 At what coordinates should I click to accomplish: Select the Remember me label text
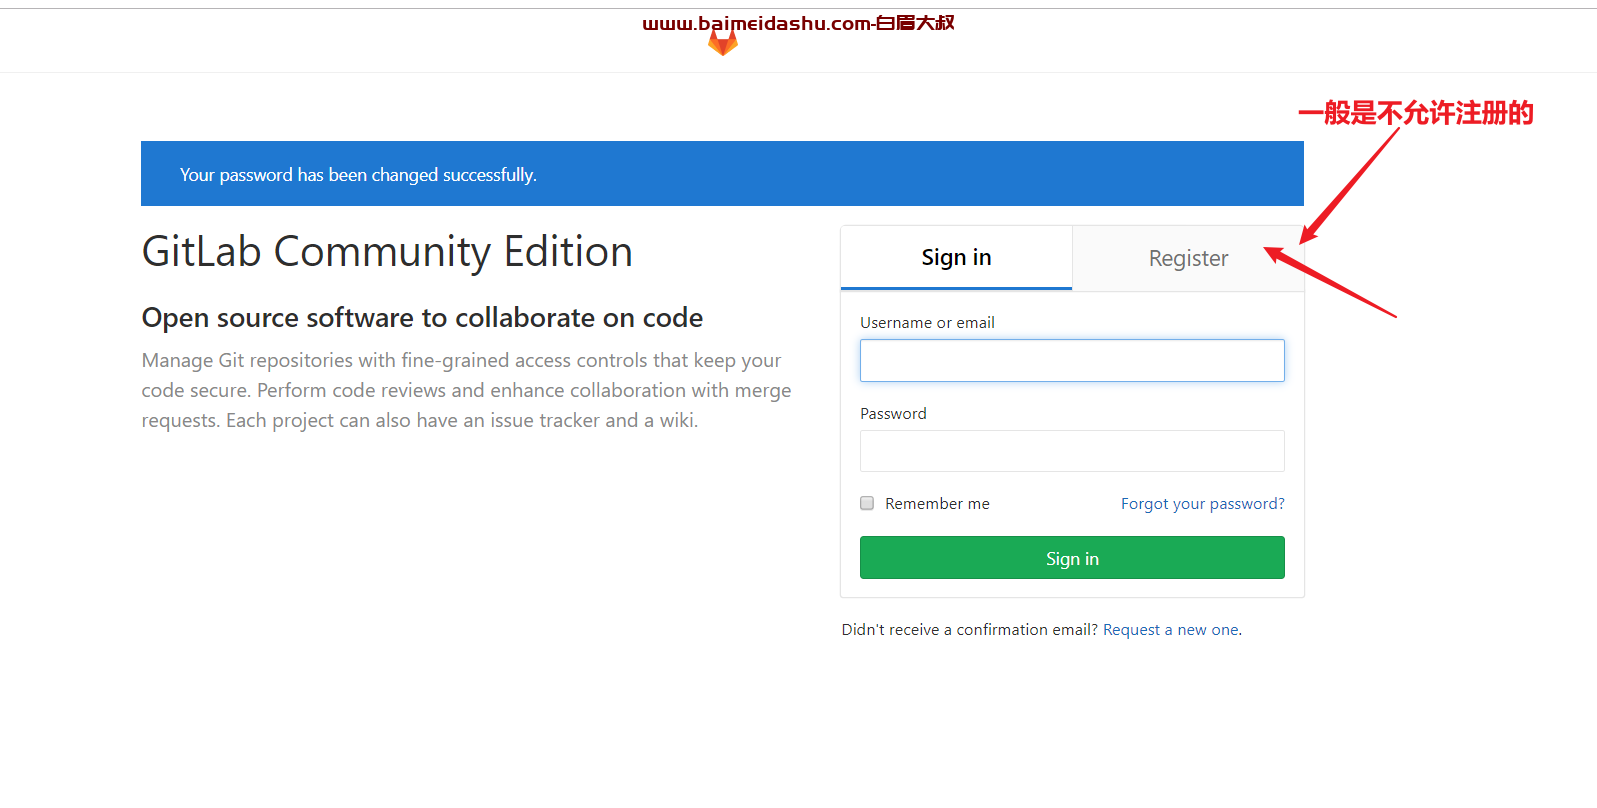point(937,503)
